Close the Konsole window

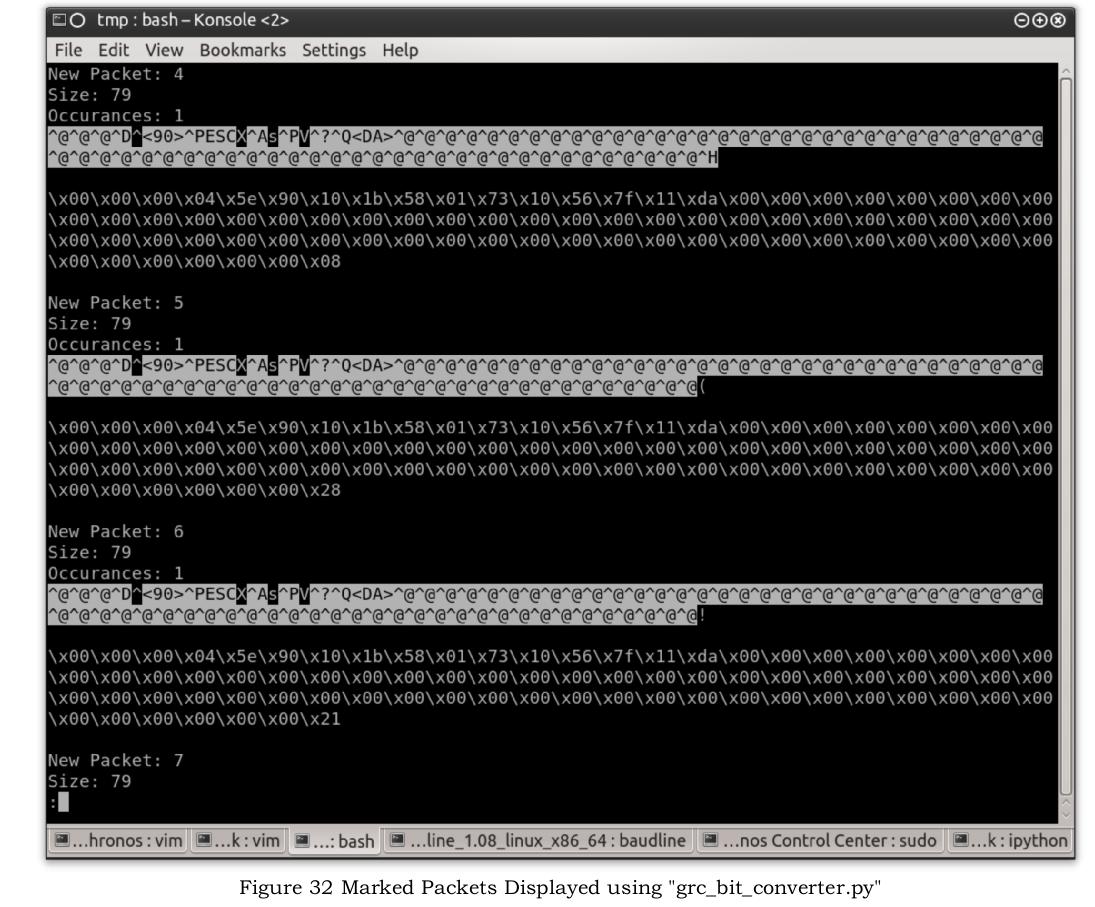[x=1058, y=20]
